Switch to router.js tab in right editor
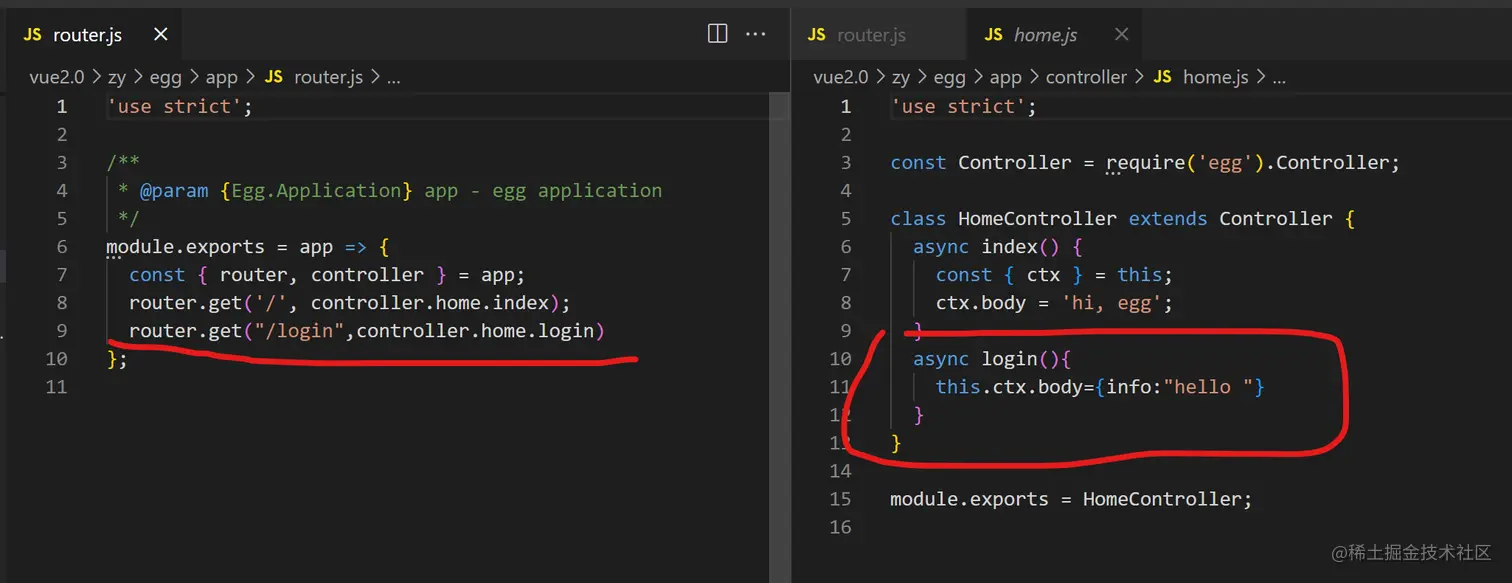This screenshot has width=1512, height=583. pyautogui.click(x=880, y=35)
